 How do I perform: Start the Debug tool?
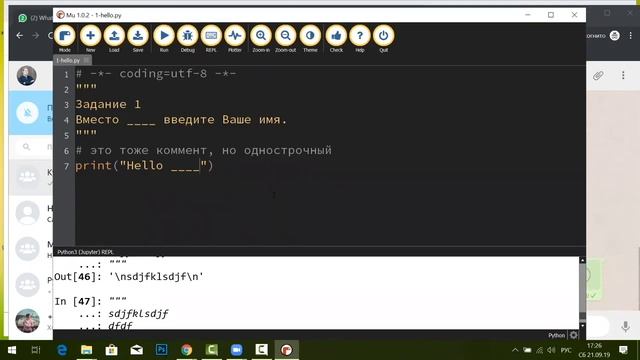click(187, 38)
